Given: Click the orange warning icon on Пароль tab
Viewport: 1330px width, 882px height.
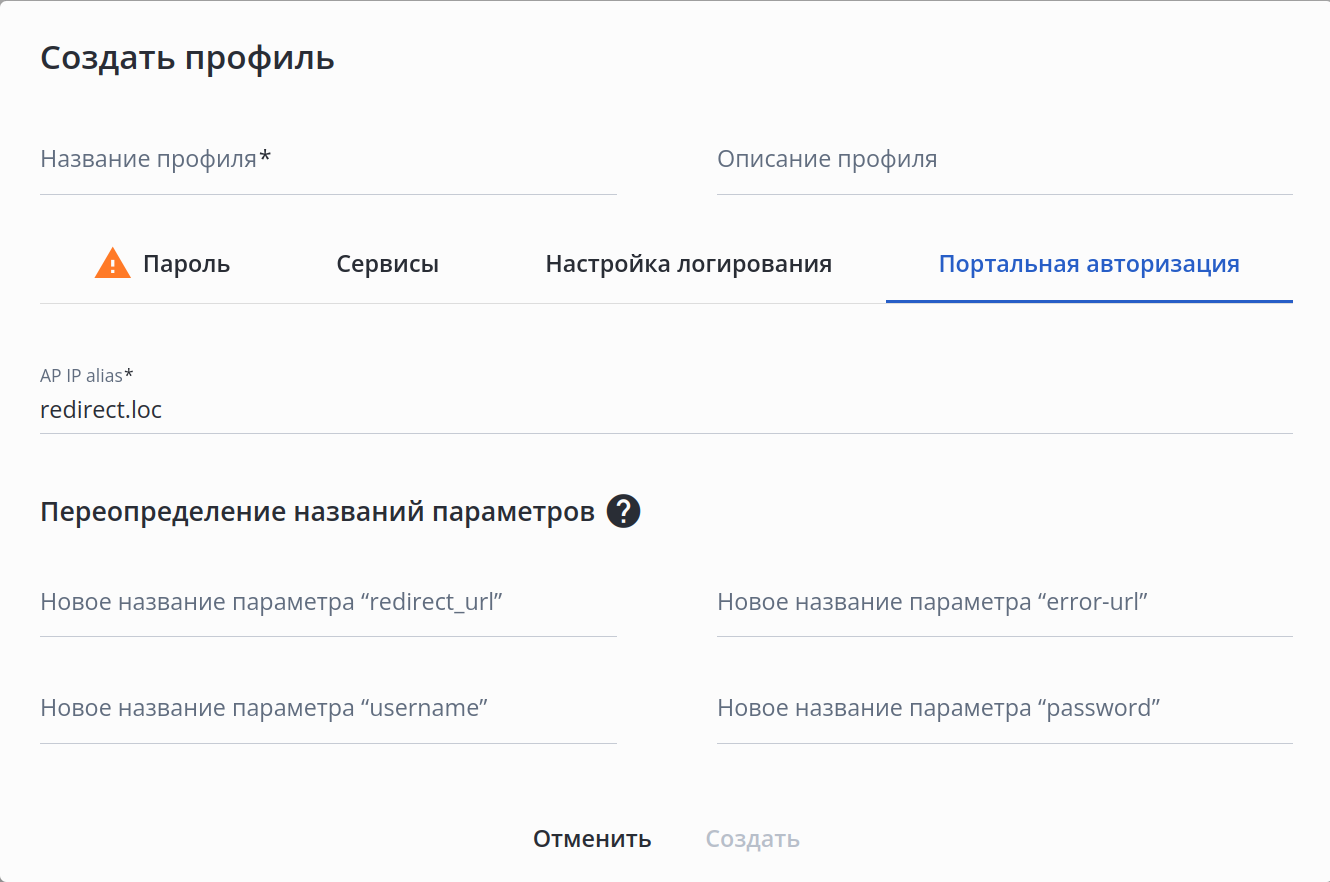Looking at the screenshot, I should 113,264.
